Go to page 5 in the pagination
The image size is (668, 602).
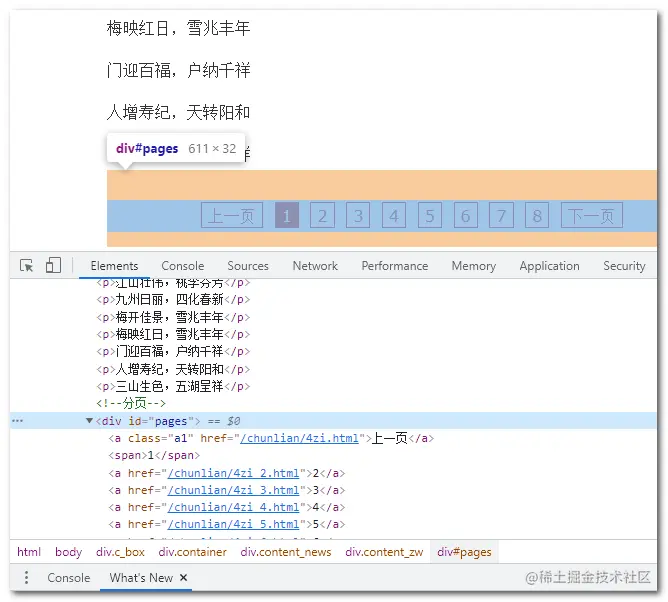(430, 216)
